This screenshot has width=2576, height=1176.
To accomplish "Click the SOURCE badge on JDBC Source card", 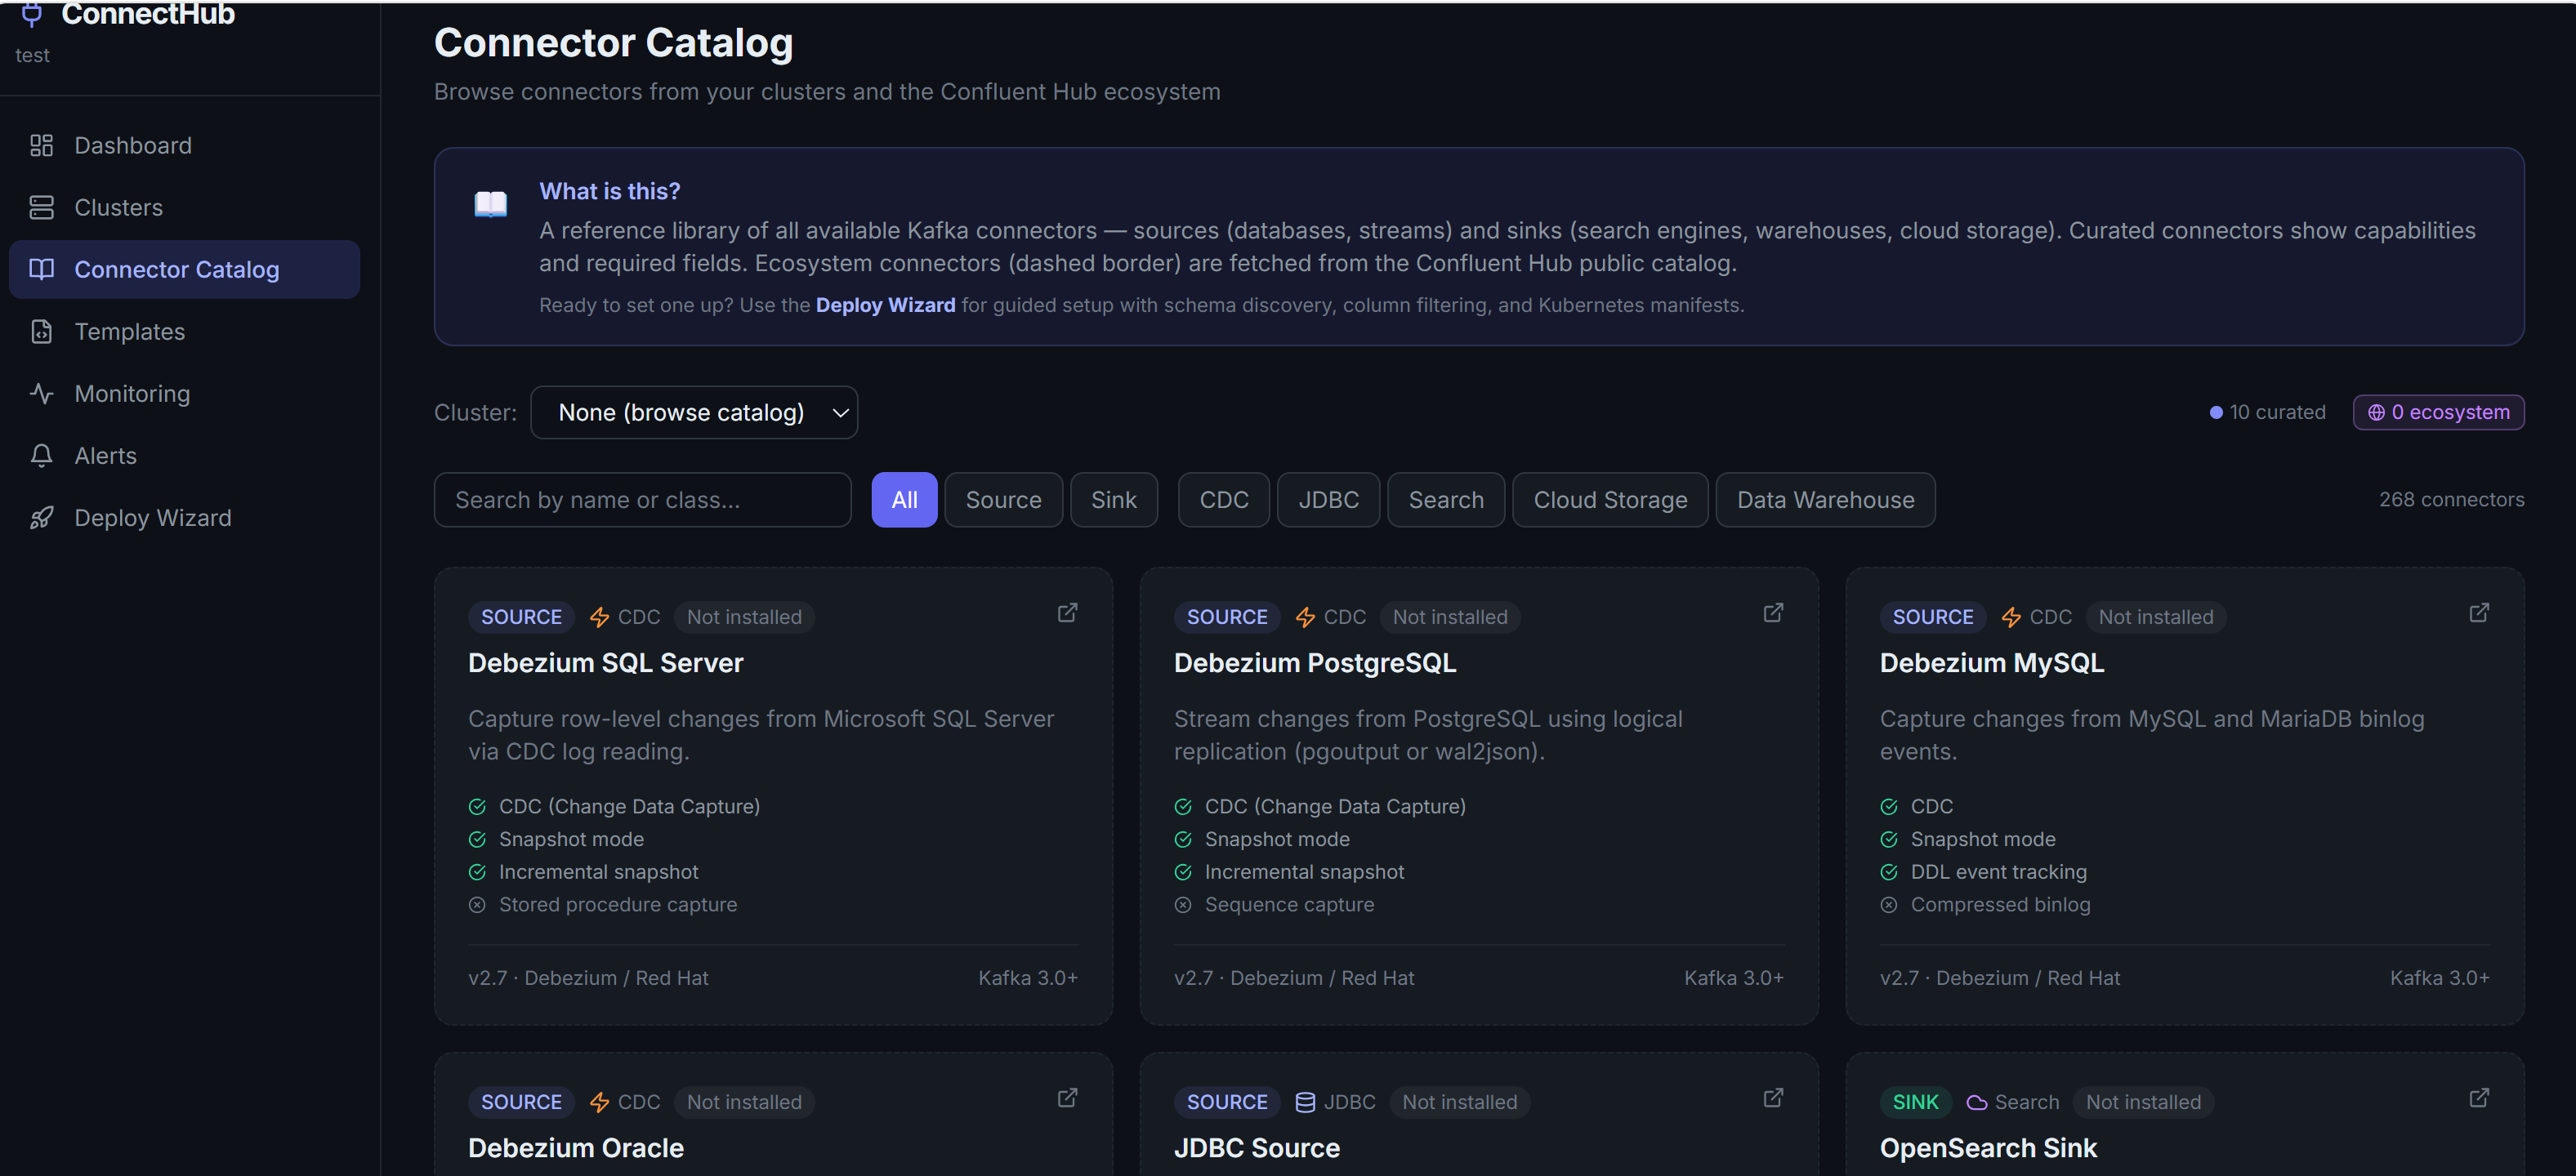I will [1227, 1102].
